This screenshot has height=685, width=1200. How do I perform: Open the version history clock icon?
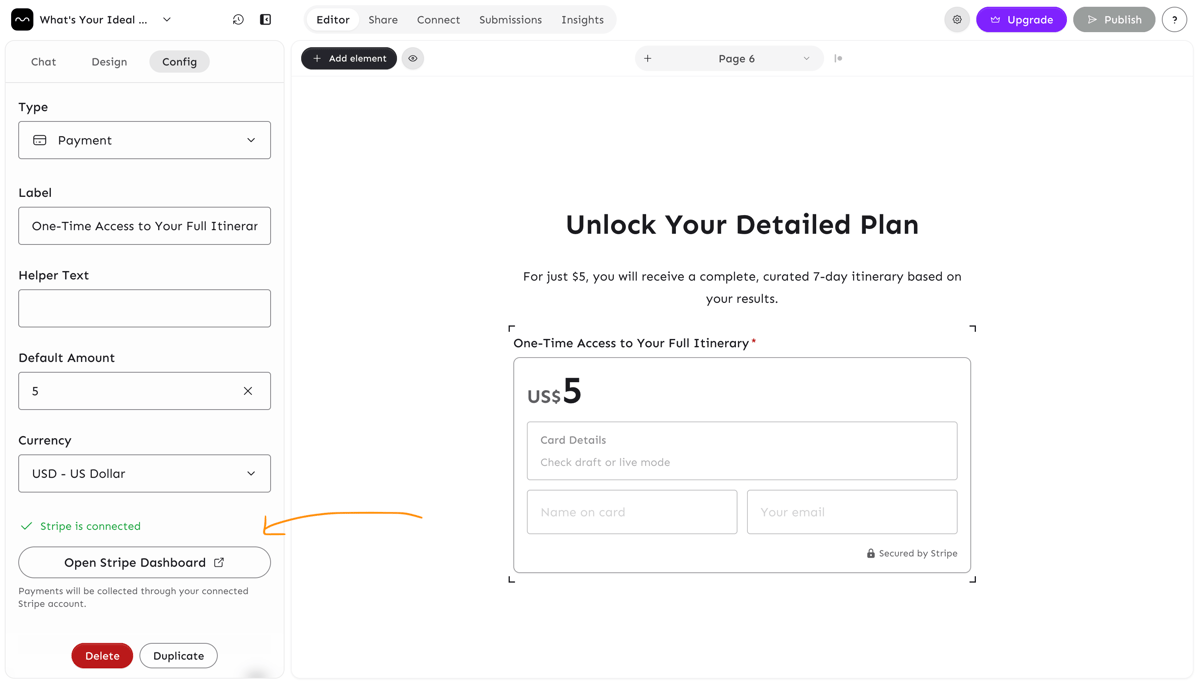(238, 20)
